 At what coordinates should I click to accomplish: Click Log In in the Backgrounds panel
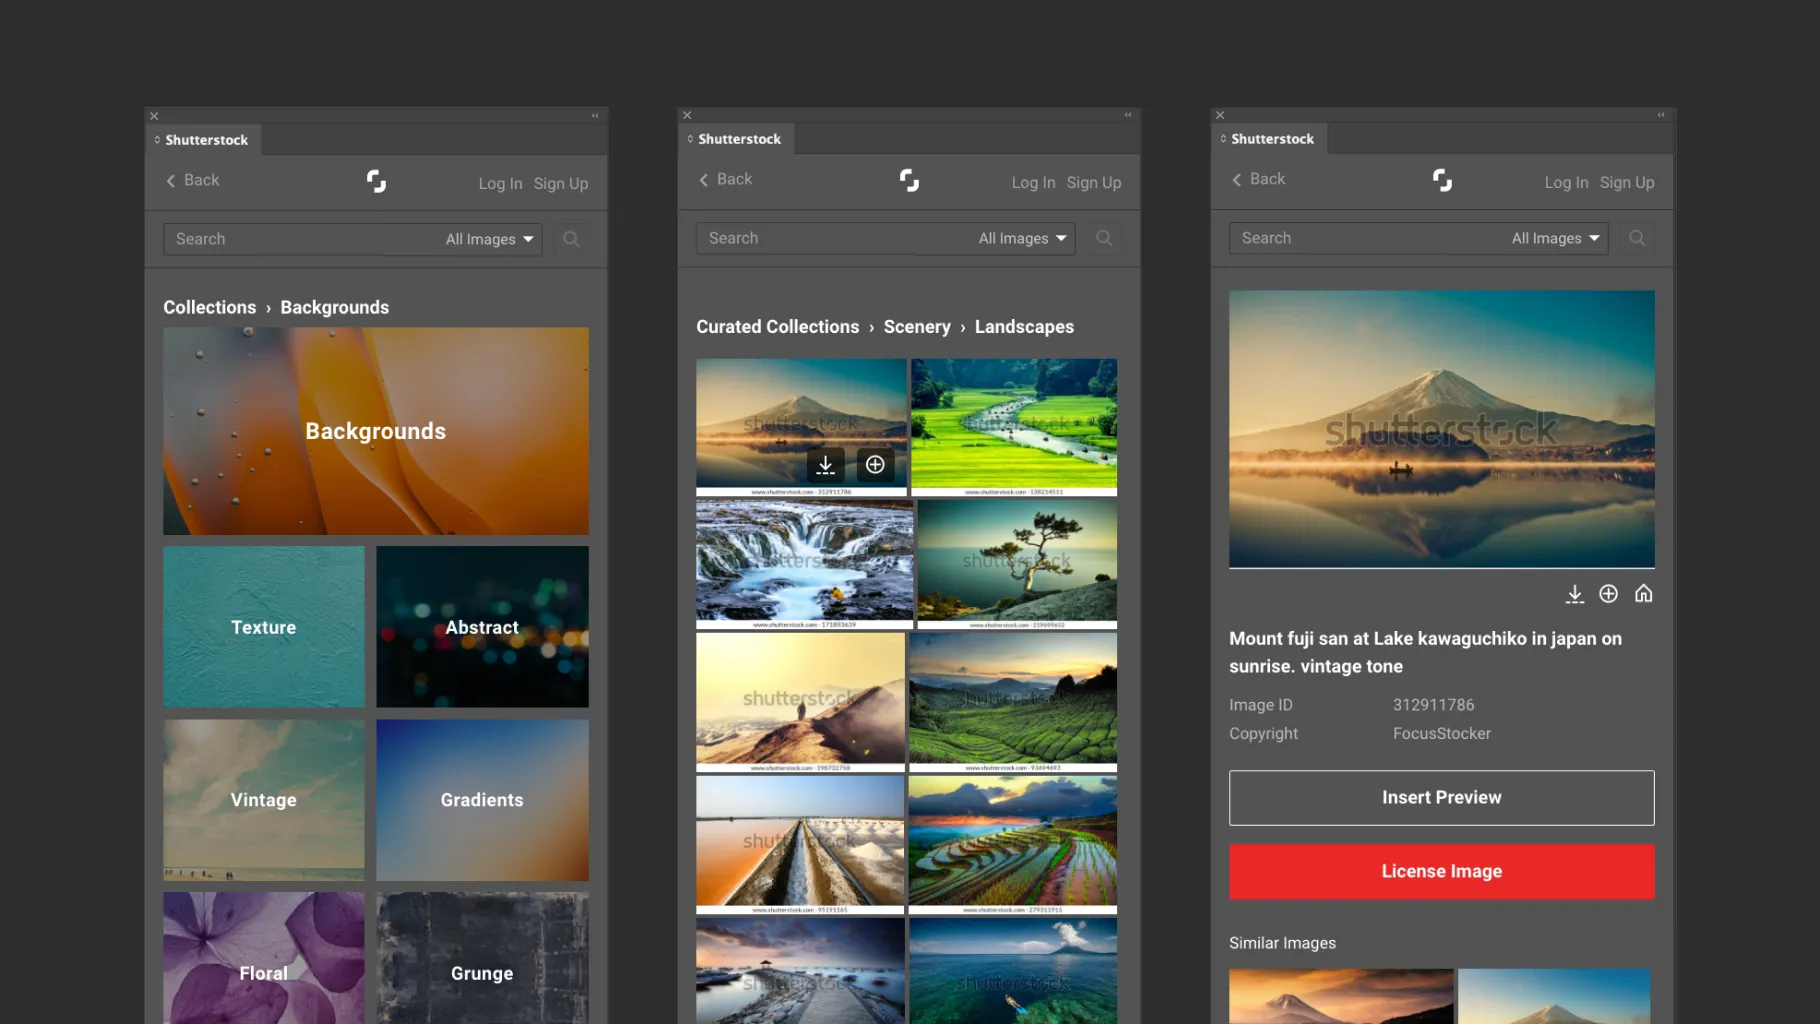click(x=500, y=184)
